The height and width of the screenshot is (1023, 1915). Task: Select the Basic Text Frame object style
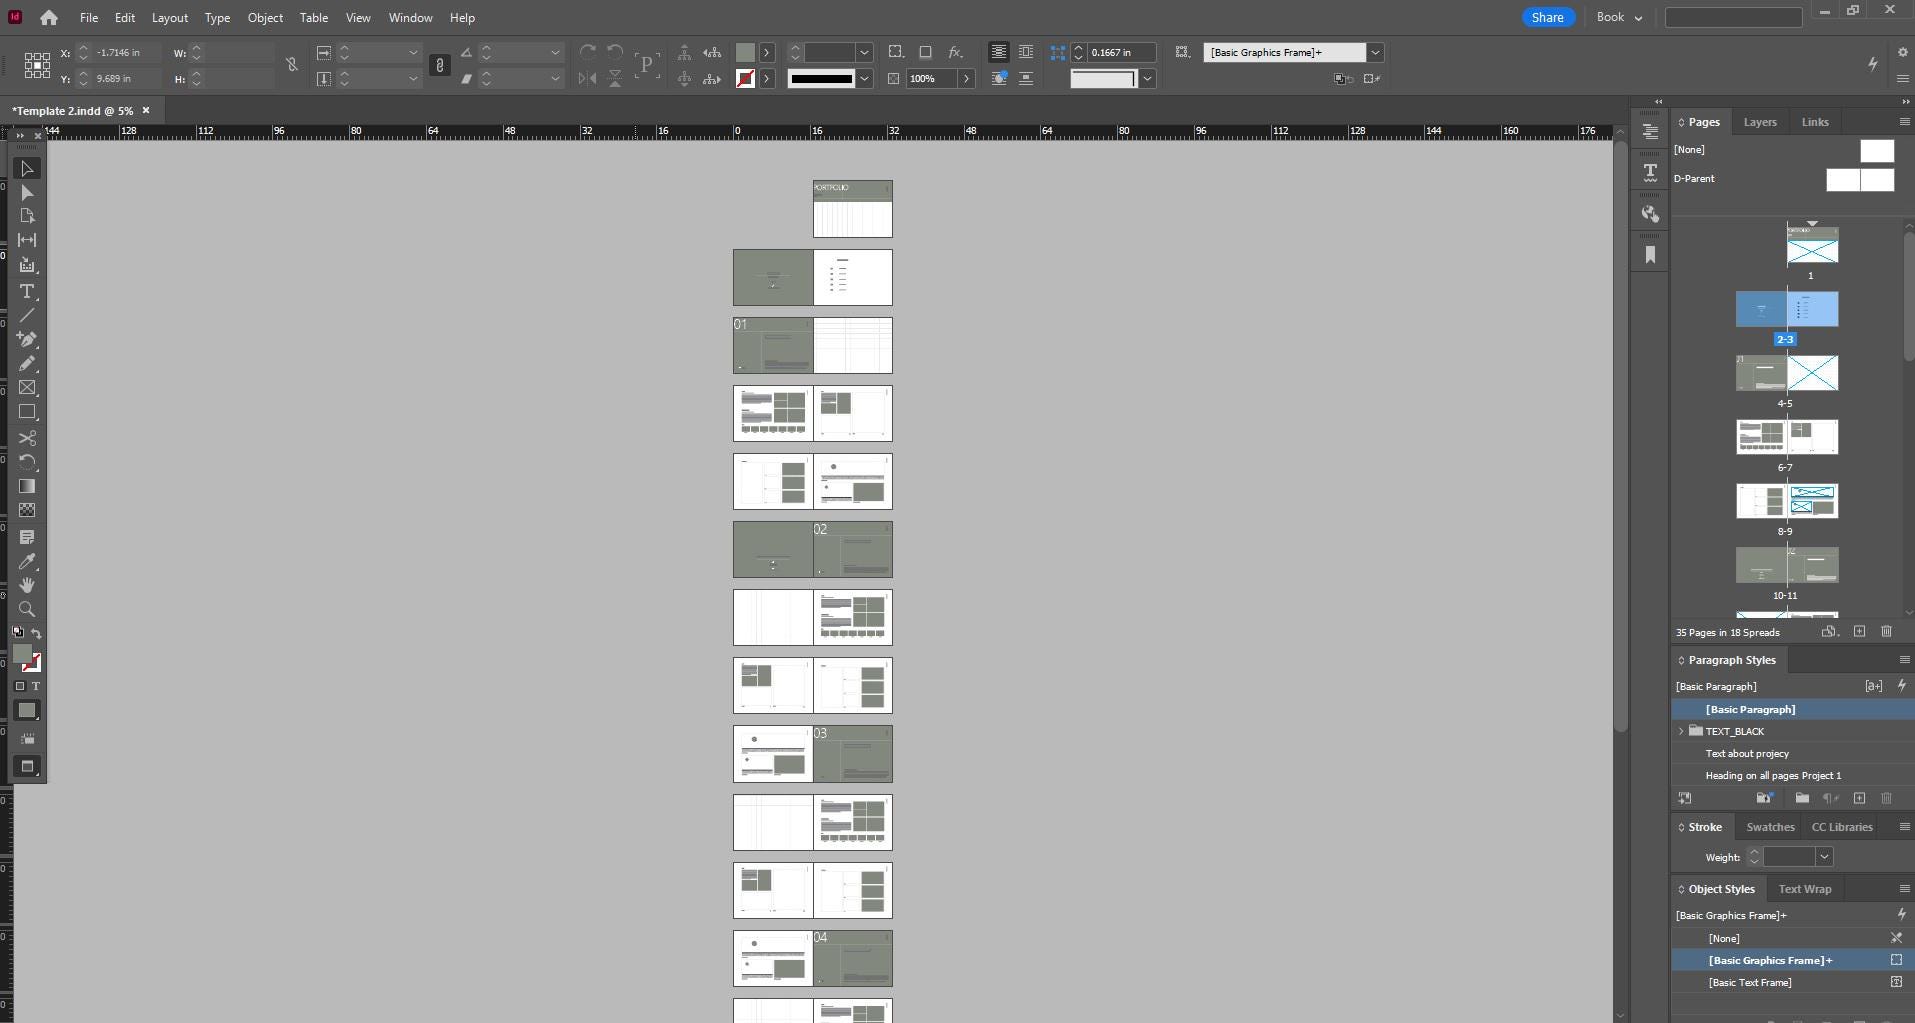tap(1749, 982)
